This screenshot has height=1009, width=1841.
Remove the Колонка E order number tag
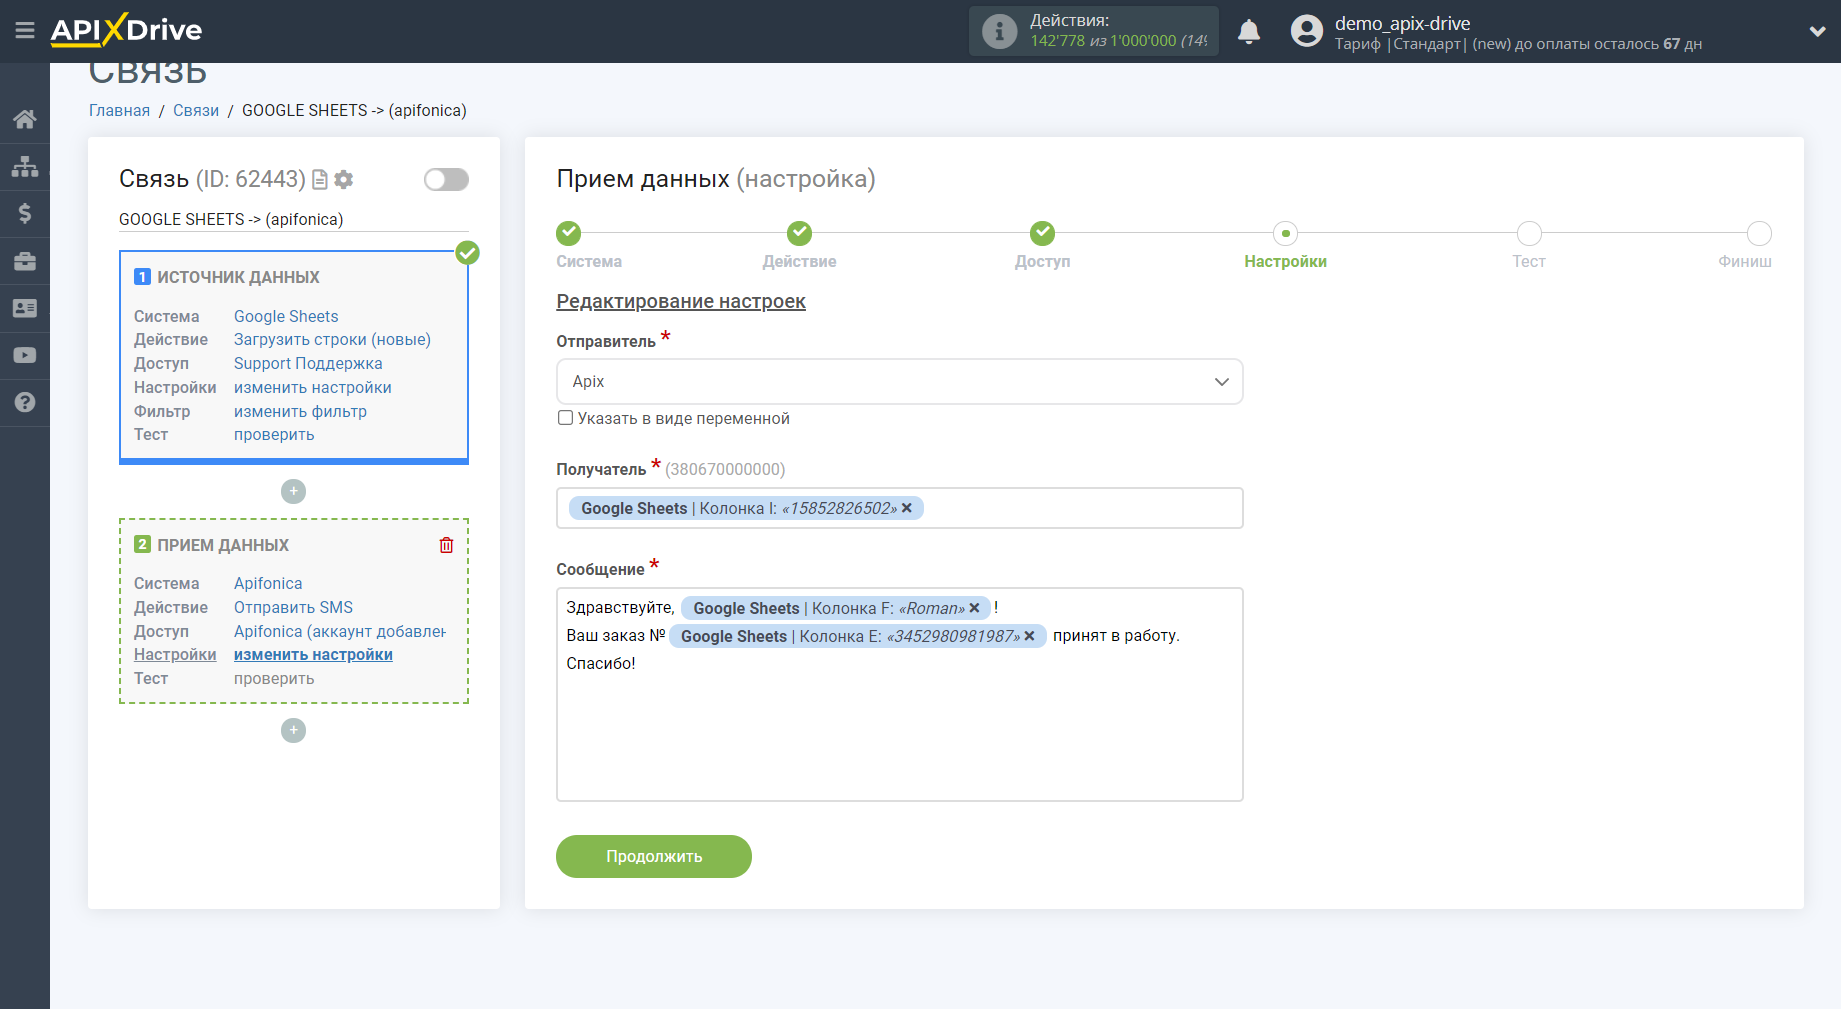click(1029, 636)
